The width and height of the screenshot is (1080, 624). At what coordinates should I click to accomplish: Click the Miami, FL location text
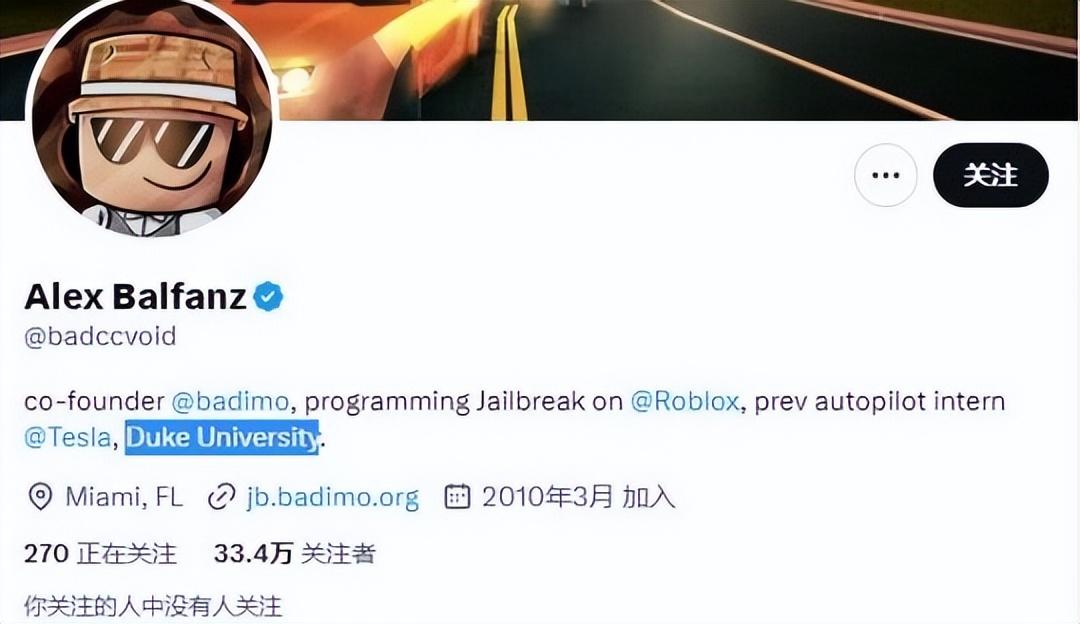(124, 497)
